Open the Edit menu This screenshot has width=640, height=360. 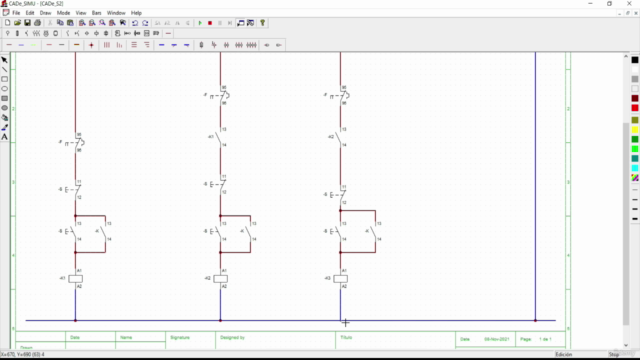pos(30,13)
